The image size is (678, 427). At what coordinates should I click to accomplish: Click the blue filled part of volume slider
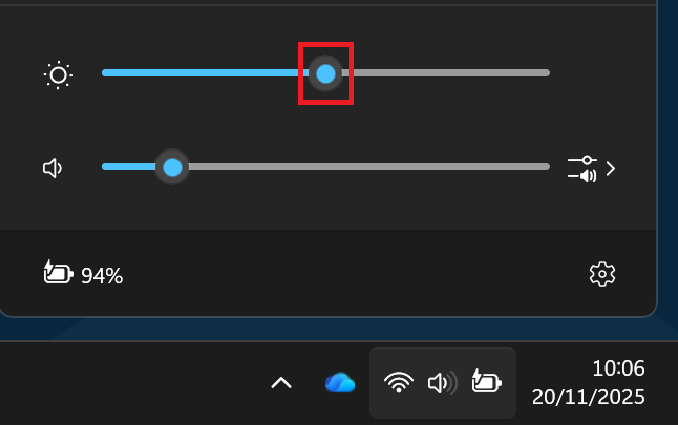[129, 166]
